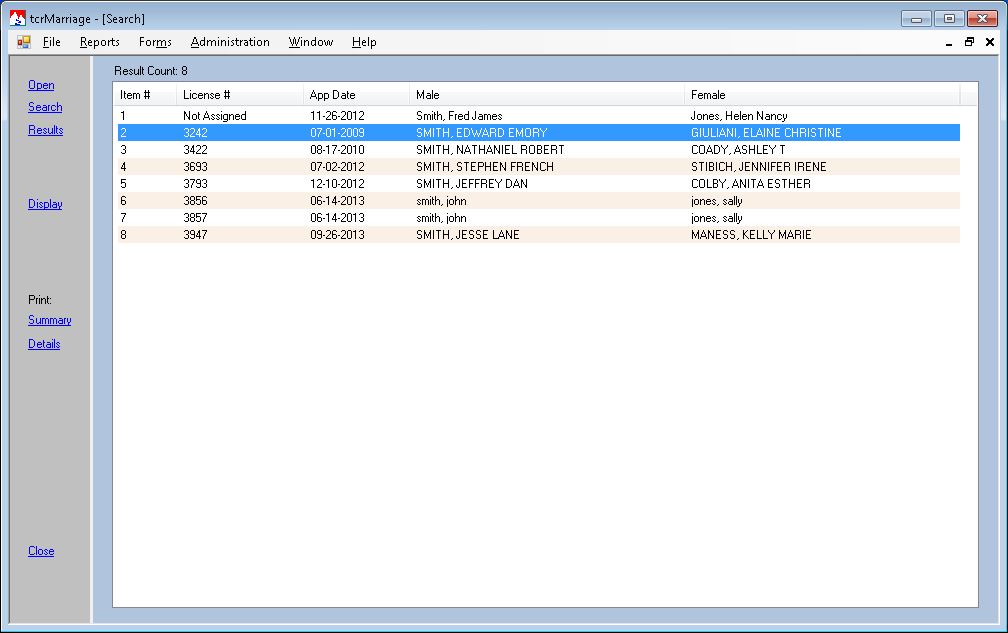
Task: Click the Close link at sidebar bottom
Action: [41, 551]
